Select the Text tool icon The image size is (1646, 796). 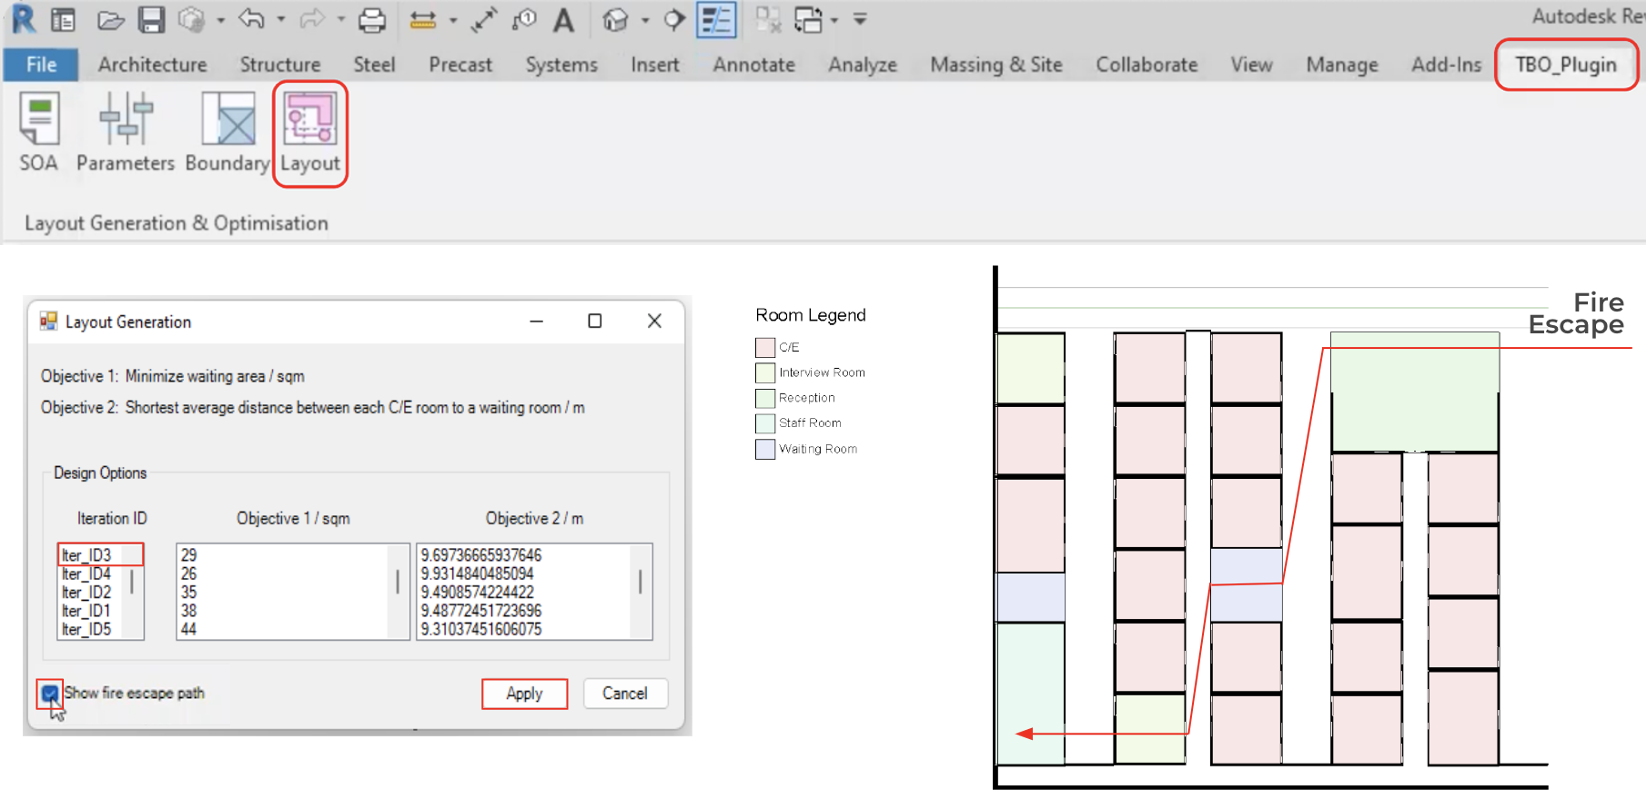click(564, 20)
